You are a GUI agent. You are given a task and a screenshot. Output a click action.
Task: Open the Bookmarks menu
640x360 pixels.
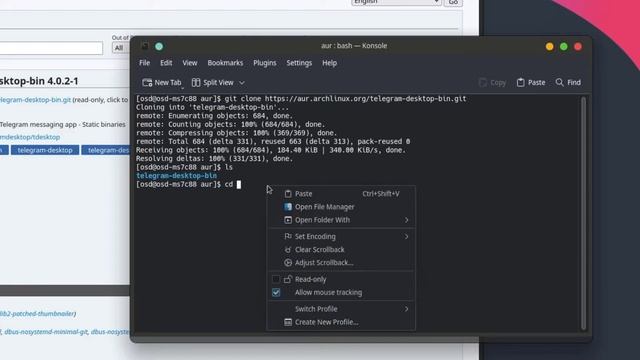225,63
